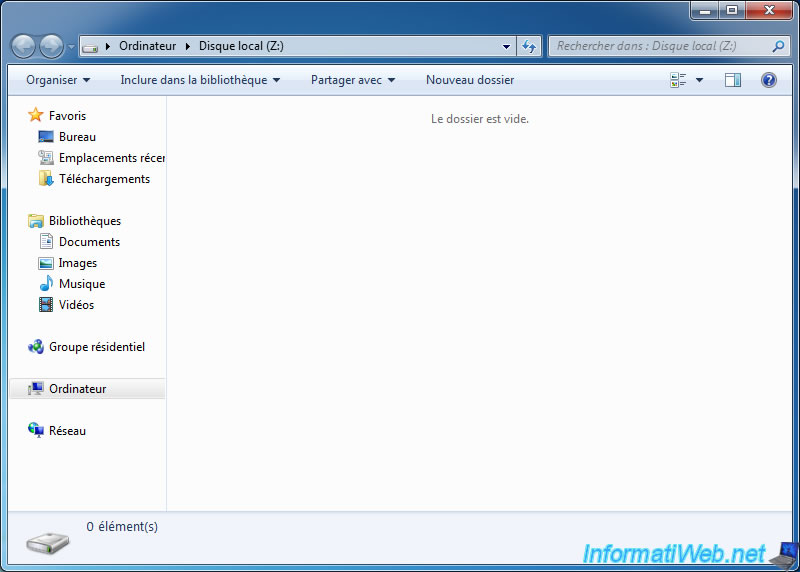Click the Groupe résidentiel icon
Image resolution: width=800 pixels, height=572 pixels.
click(x=36, y=347)
